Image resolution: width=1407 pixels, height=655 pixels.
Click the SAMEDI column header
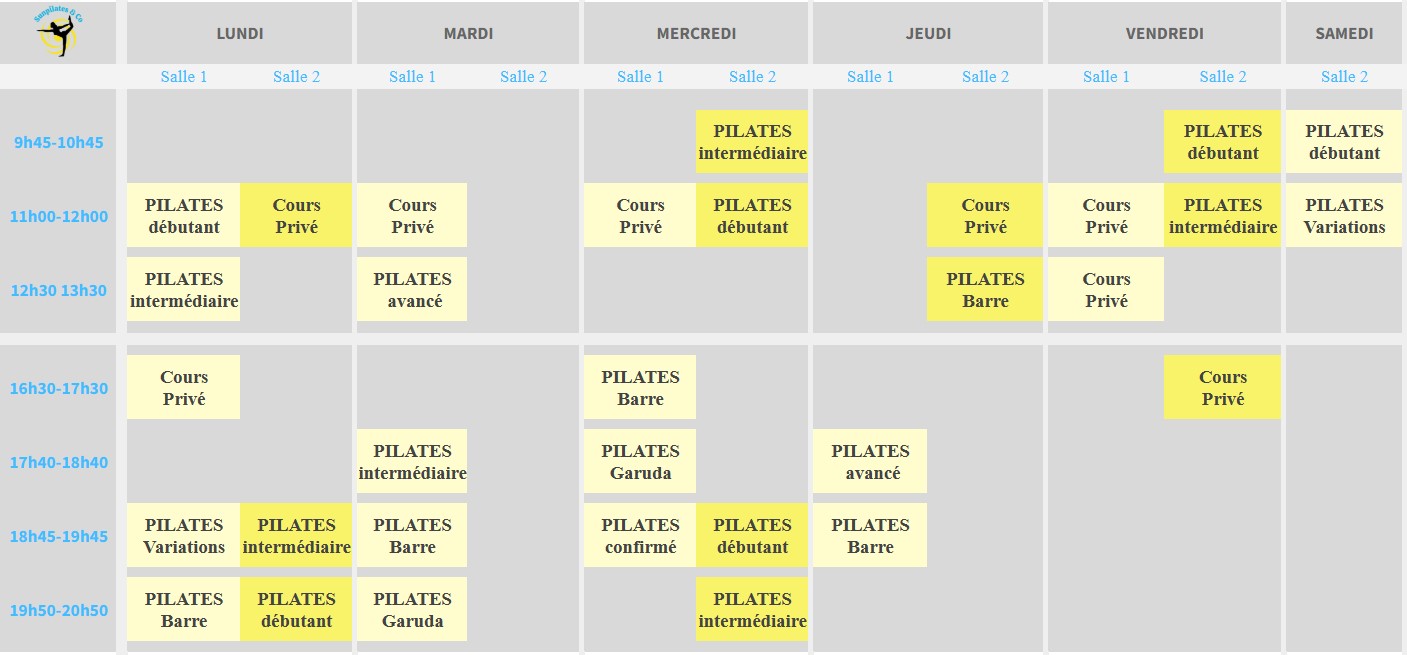[1344, 34]
